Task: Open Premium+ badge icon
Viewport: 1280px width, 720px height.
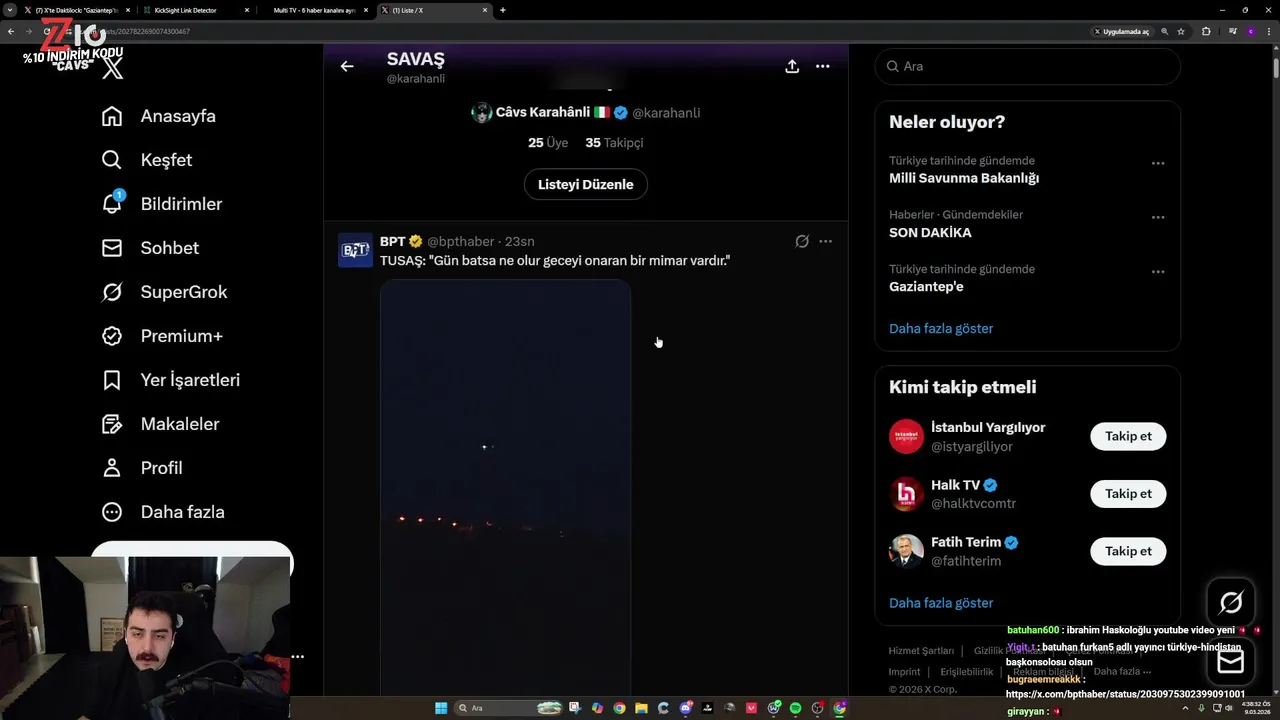Action: click(x=112, y=336)
